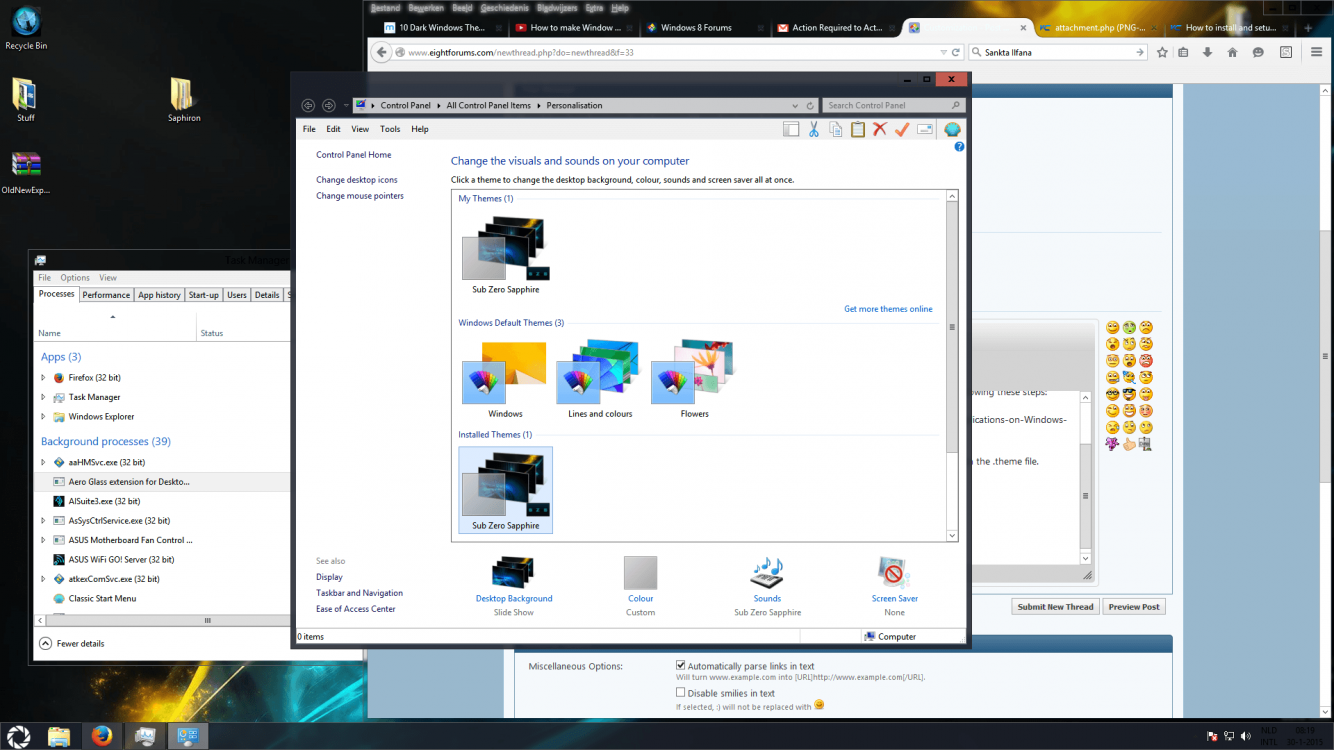Image resolution: width=1334 pixels, height=750 pixels.
Task: Refresh the Control Panel address bar
Action: (810, 105)
